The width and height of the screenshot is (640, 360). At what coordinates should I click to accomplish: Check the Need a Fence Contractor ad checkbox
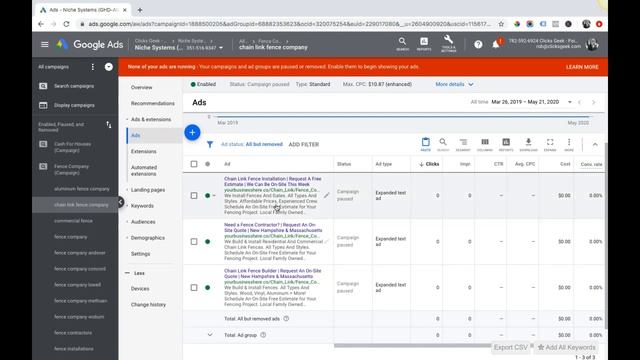pyautogui.click(x=194, y=242)
